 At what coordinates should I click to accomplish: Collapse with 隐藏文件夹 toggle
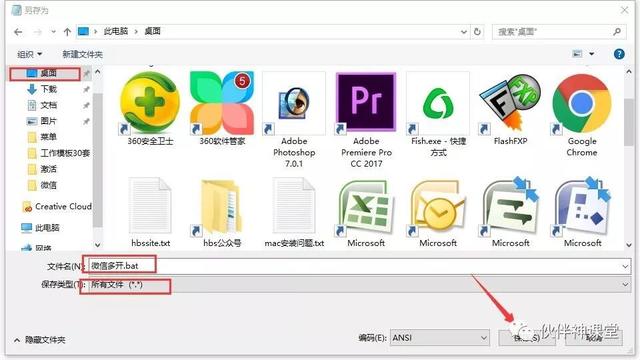coord(40,340)
